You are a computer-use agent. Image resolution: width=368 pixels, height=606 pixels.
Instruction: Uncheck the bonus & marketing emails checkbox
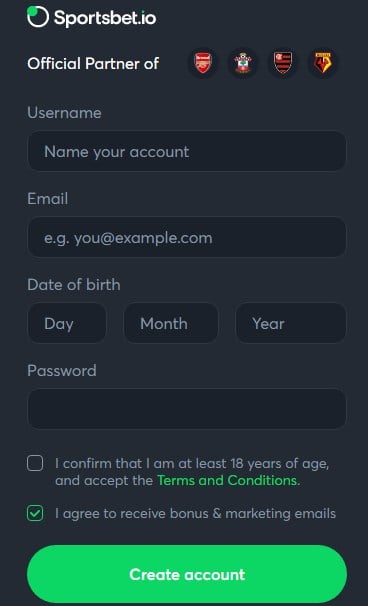point(35,513)
